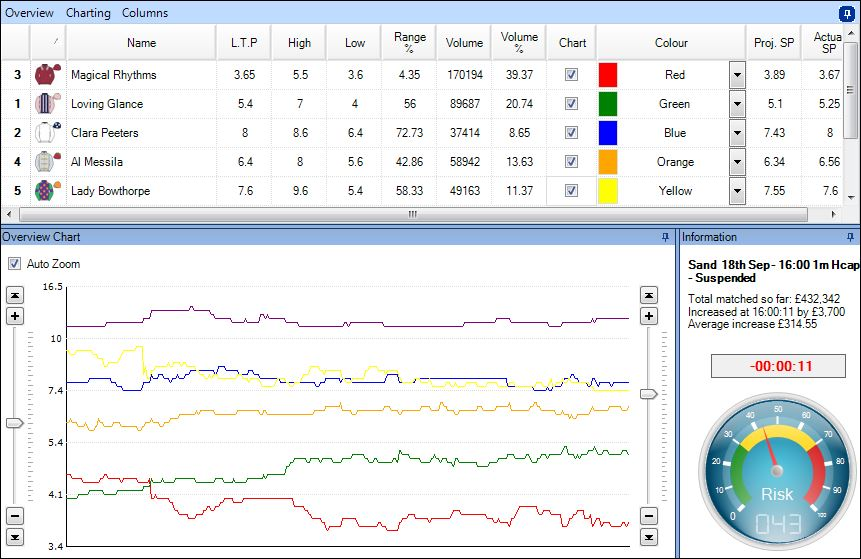Click Loving Glance jockey silks icon
This screenshot has width=861, height=559.
tap(47, 103)
